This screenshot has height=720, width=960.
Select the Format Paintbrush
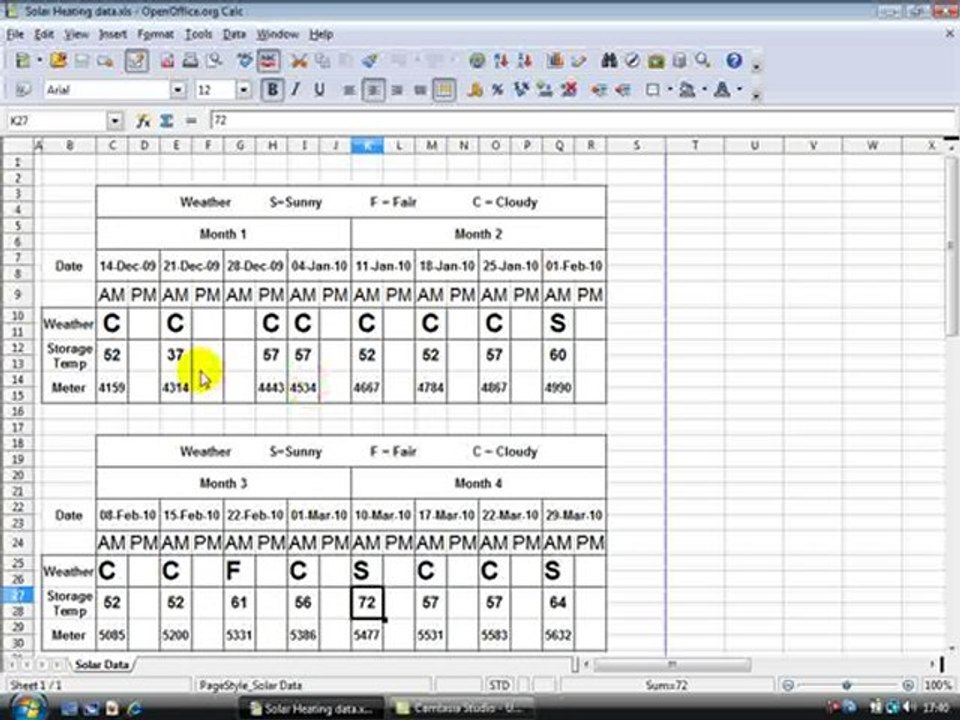[369, 60]
